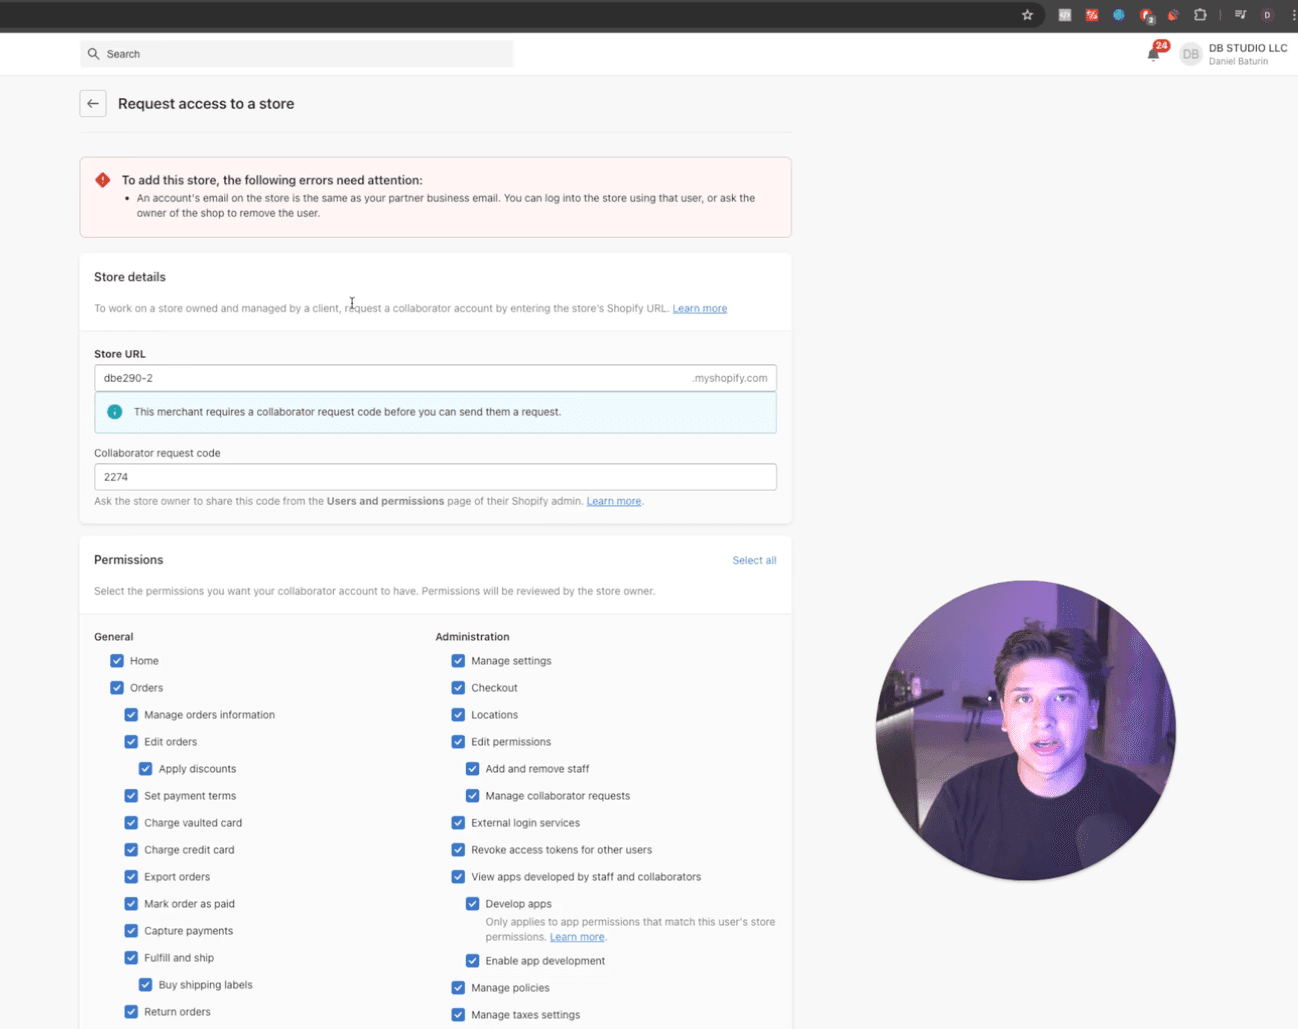Click into the Store URL field
Screen dimensions: 1298x1029
[435, 378]
